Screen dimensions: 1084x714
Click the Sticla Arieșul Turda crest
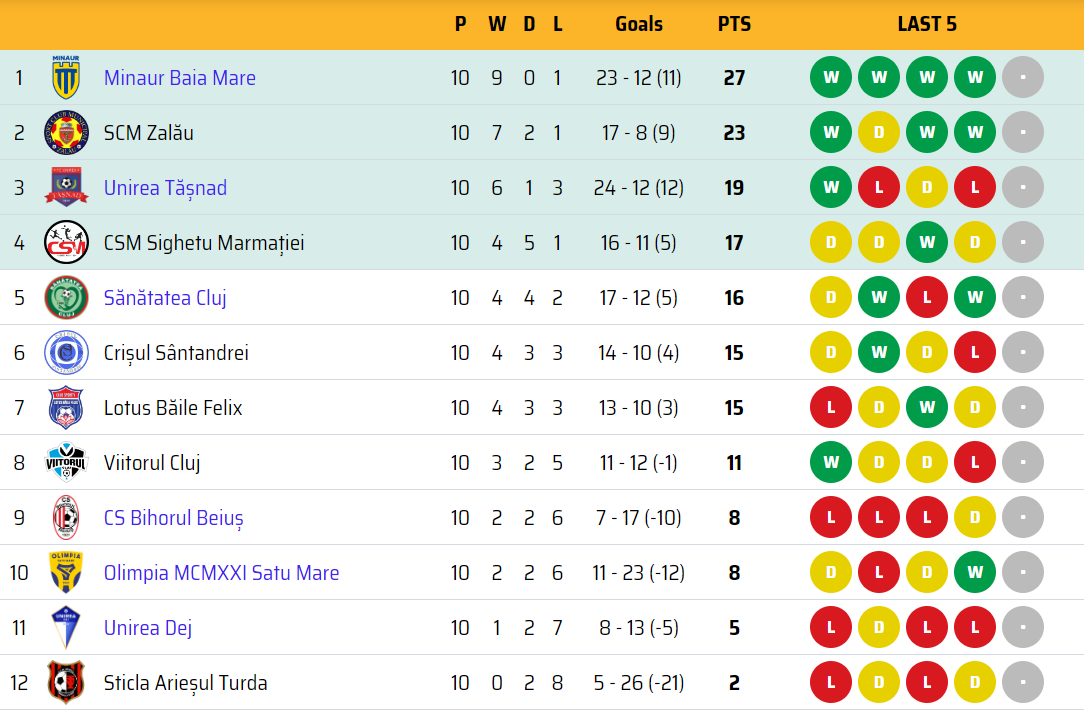(66, 683)
